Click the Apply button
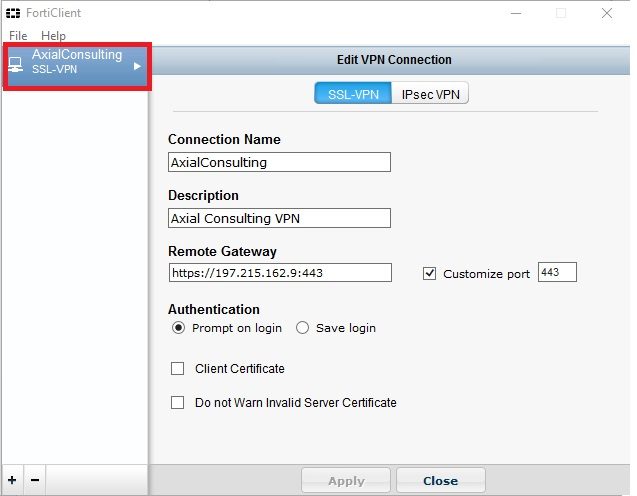 pyautogui.click(x=346, y=481)
